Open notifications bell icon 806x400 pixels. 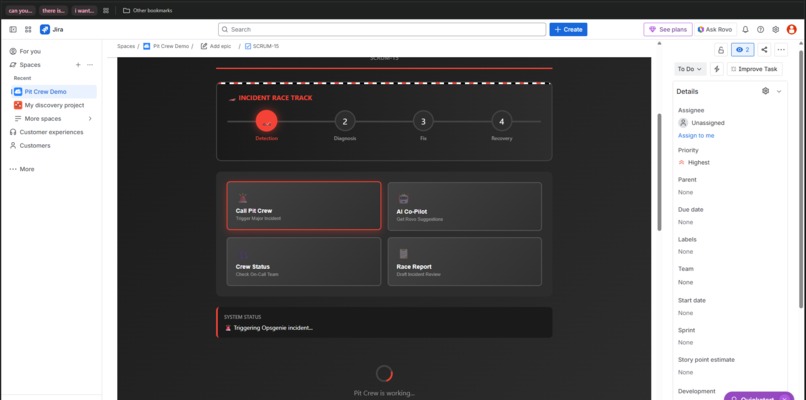pos(745,30)
